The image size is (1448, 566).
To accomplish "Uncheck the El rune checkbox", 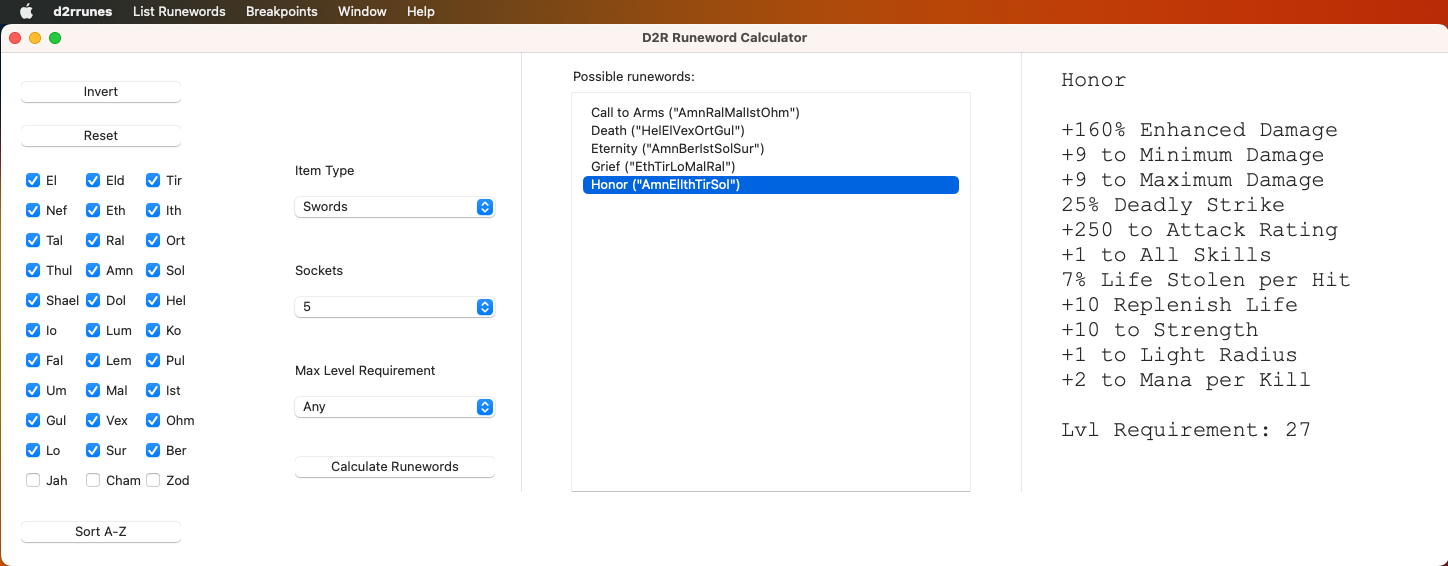I will [33, 181].
